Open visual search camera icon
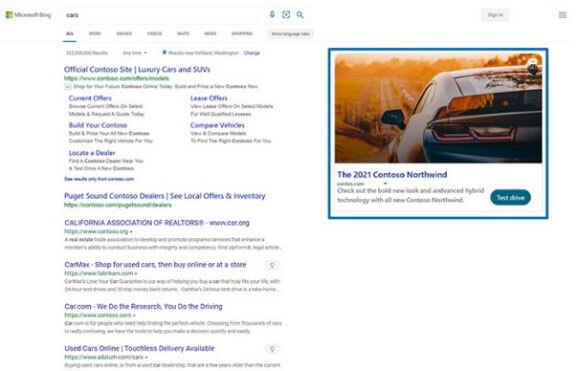This screenshot has width=578, height=371. (286, 14)
